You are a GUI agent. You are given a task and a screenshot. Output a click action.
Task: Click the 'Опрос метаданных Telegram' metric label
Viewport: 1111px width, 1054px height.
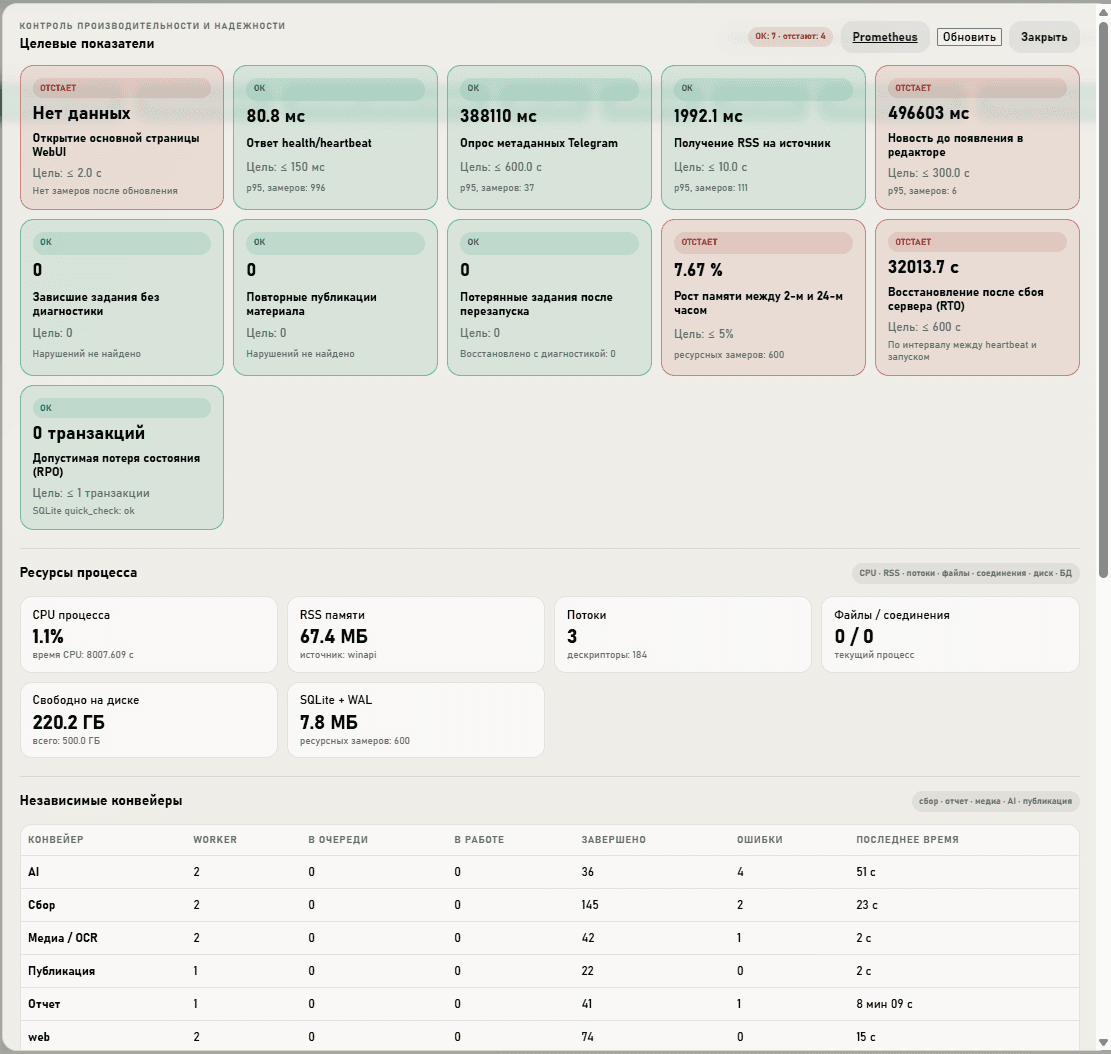538,142
